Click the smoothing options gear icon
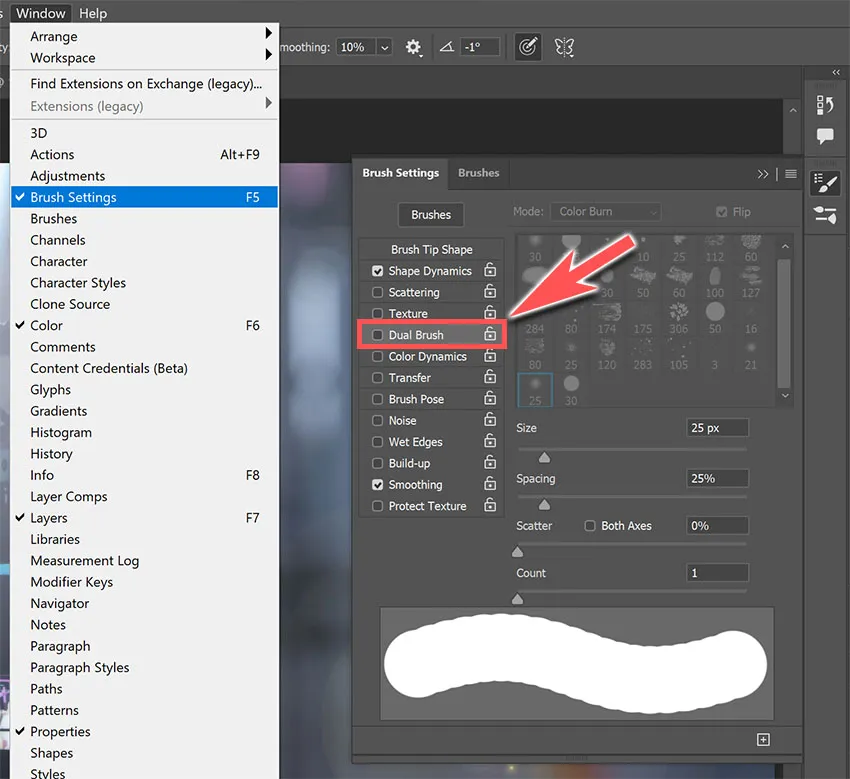 (x=414, y=46)
